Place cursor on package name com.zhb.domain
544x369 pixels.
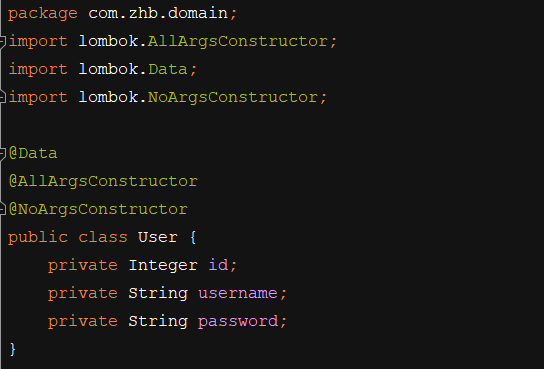click(x=158, y=13)
